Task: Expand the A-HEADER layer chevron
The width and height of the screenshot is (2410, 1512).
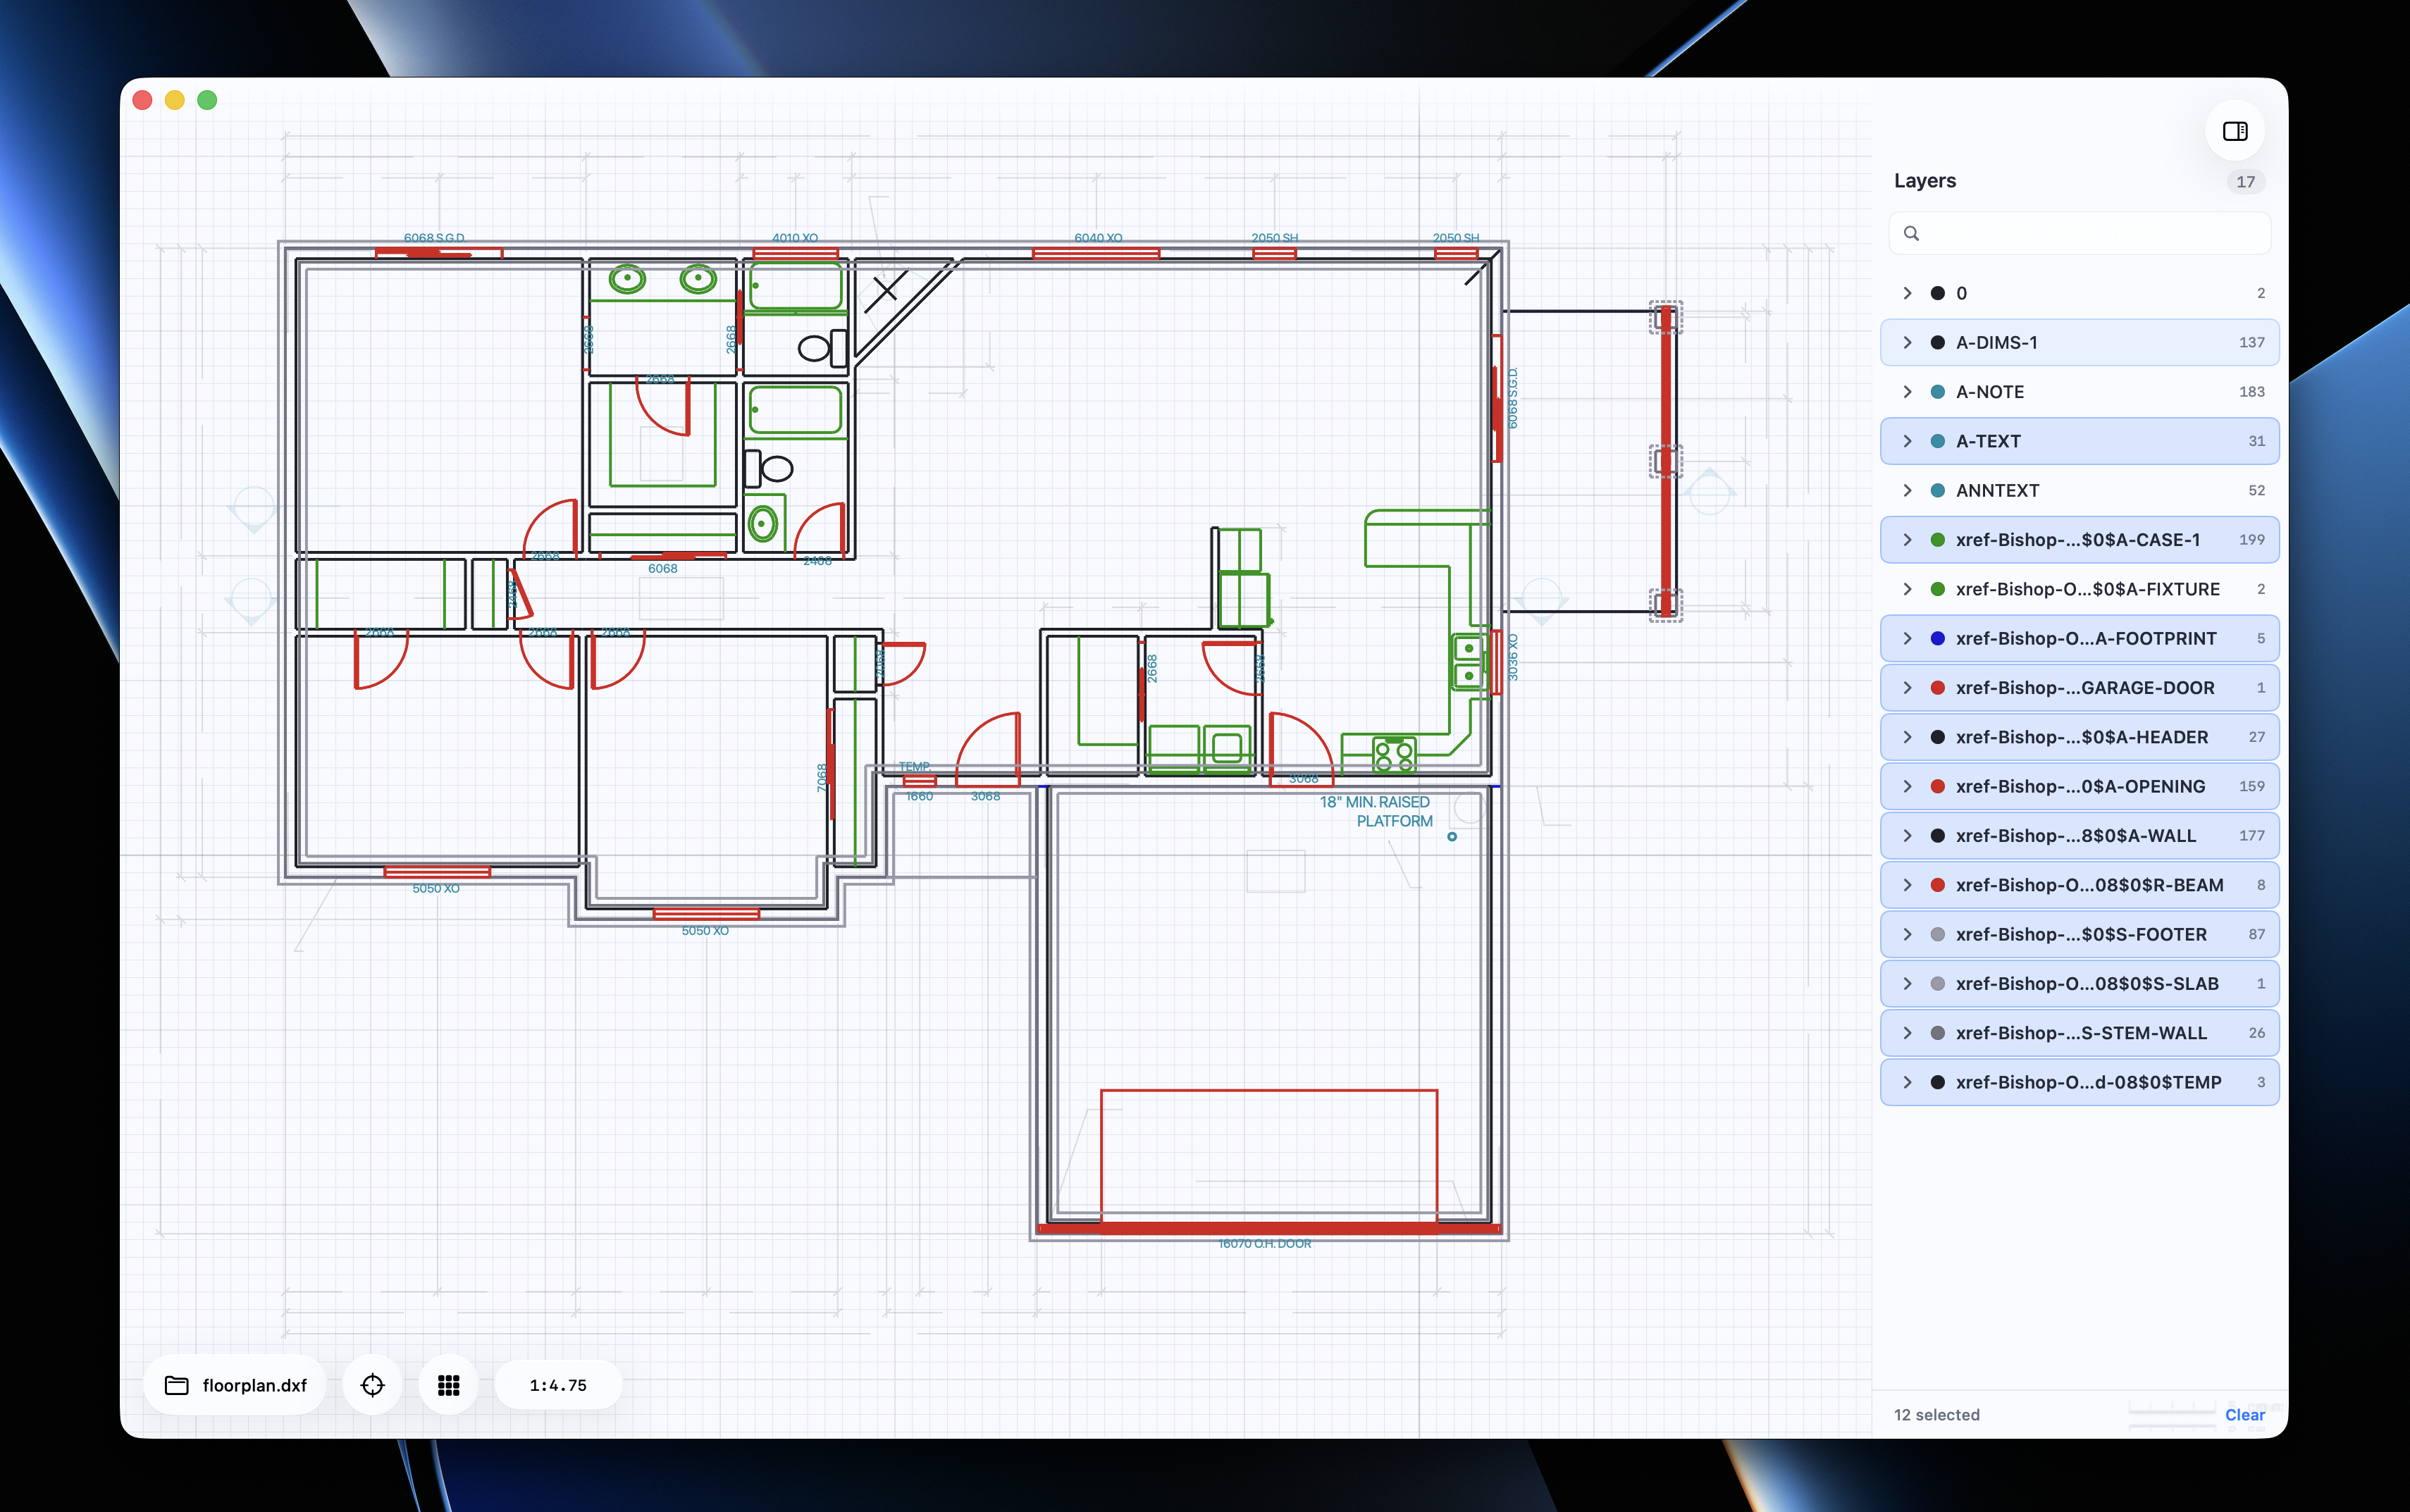Action: [1907, 737]
